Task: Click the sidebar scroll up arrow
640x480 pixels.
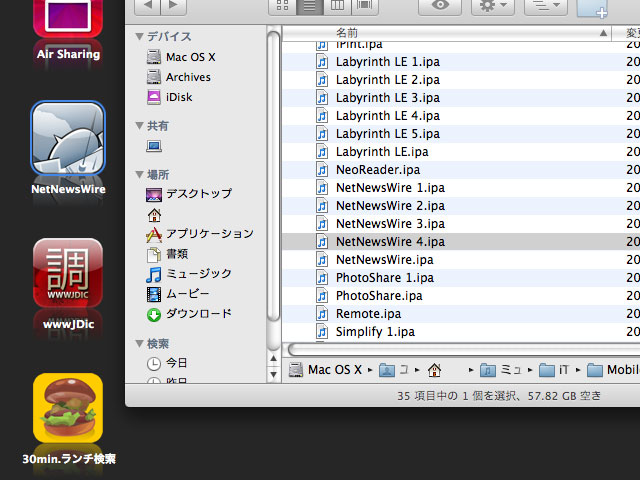Action: pos(273,359)
